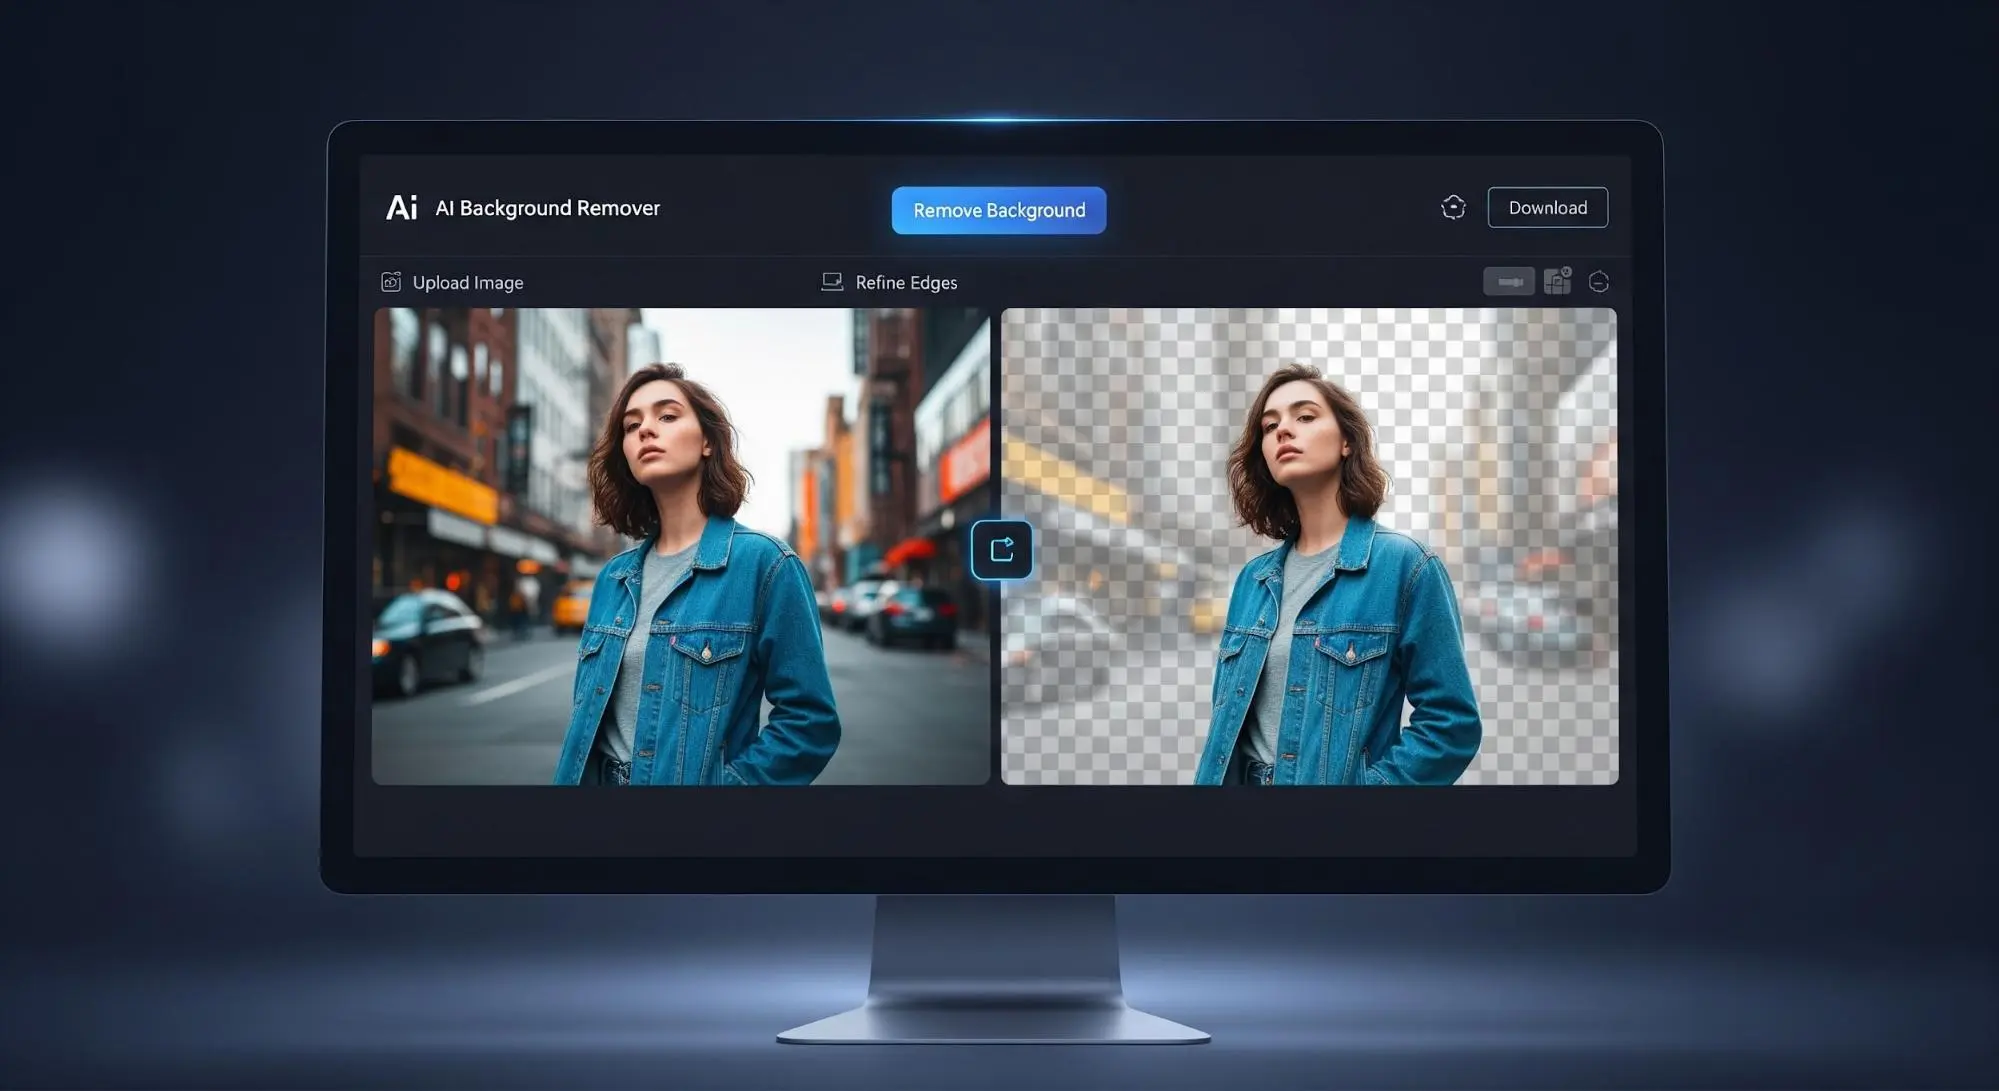Toggle the gray slider-style view button
Image resolution: width=1999 pixels, height=1091 pixels.
tap(1508, 281)
